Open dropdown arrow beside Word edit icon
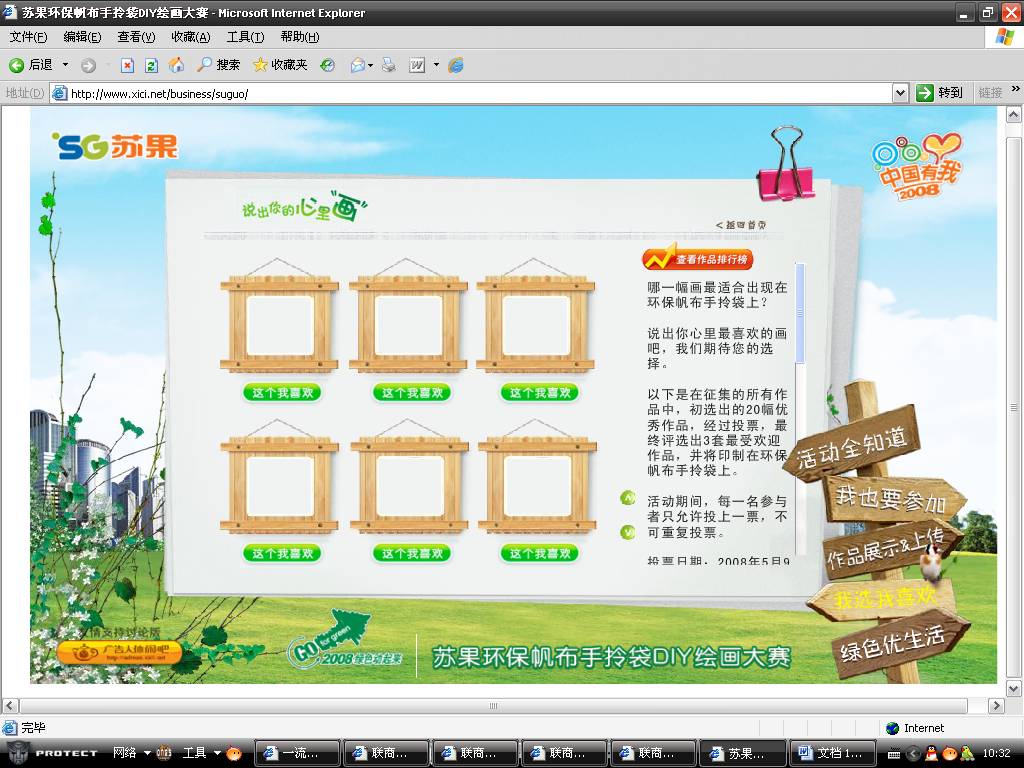Image resolution: width=1024 pixels, height=768 pixels. pyautogui.click(x=436, y=65)
